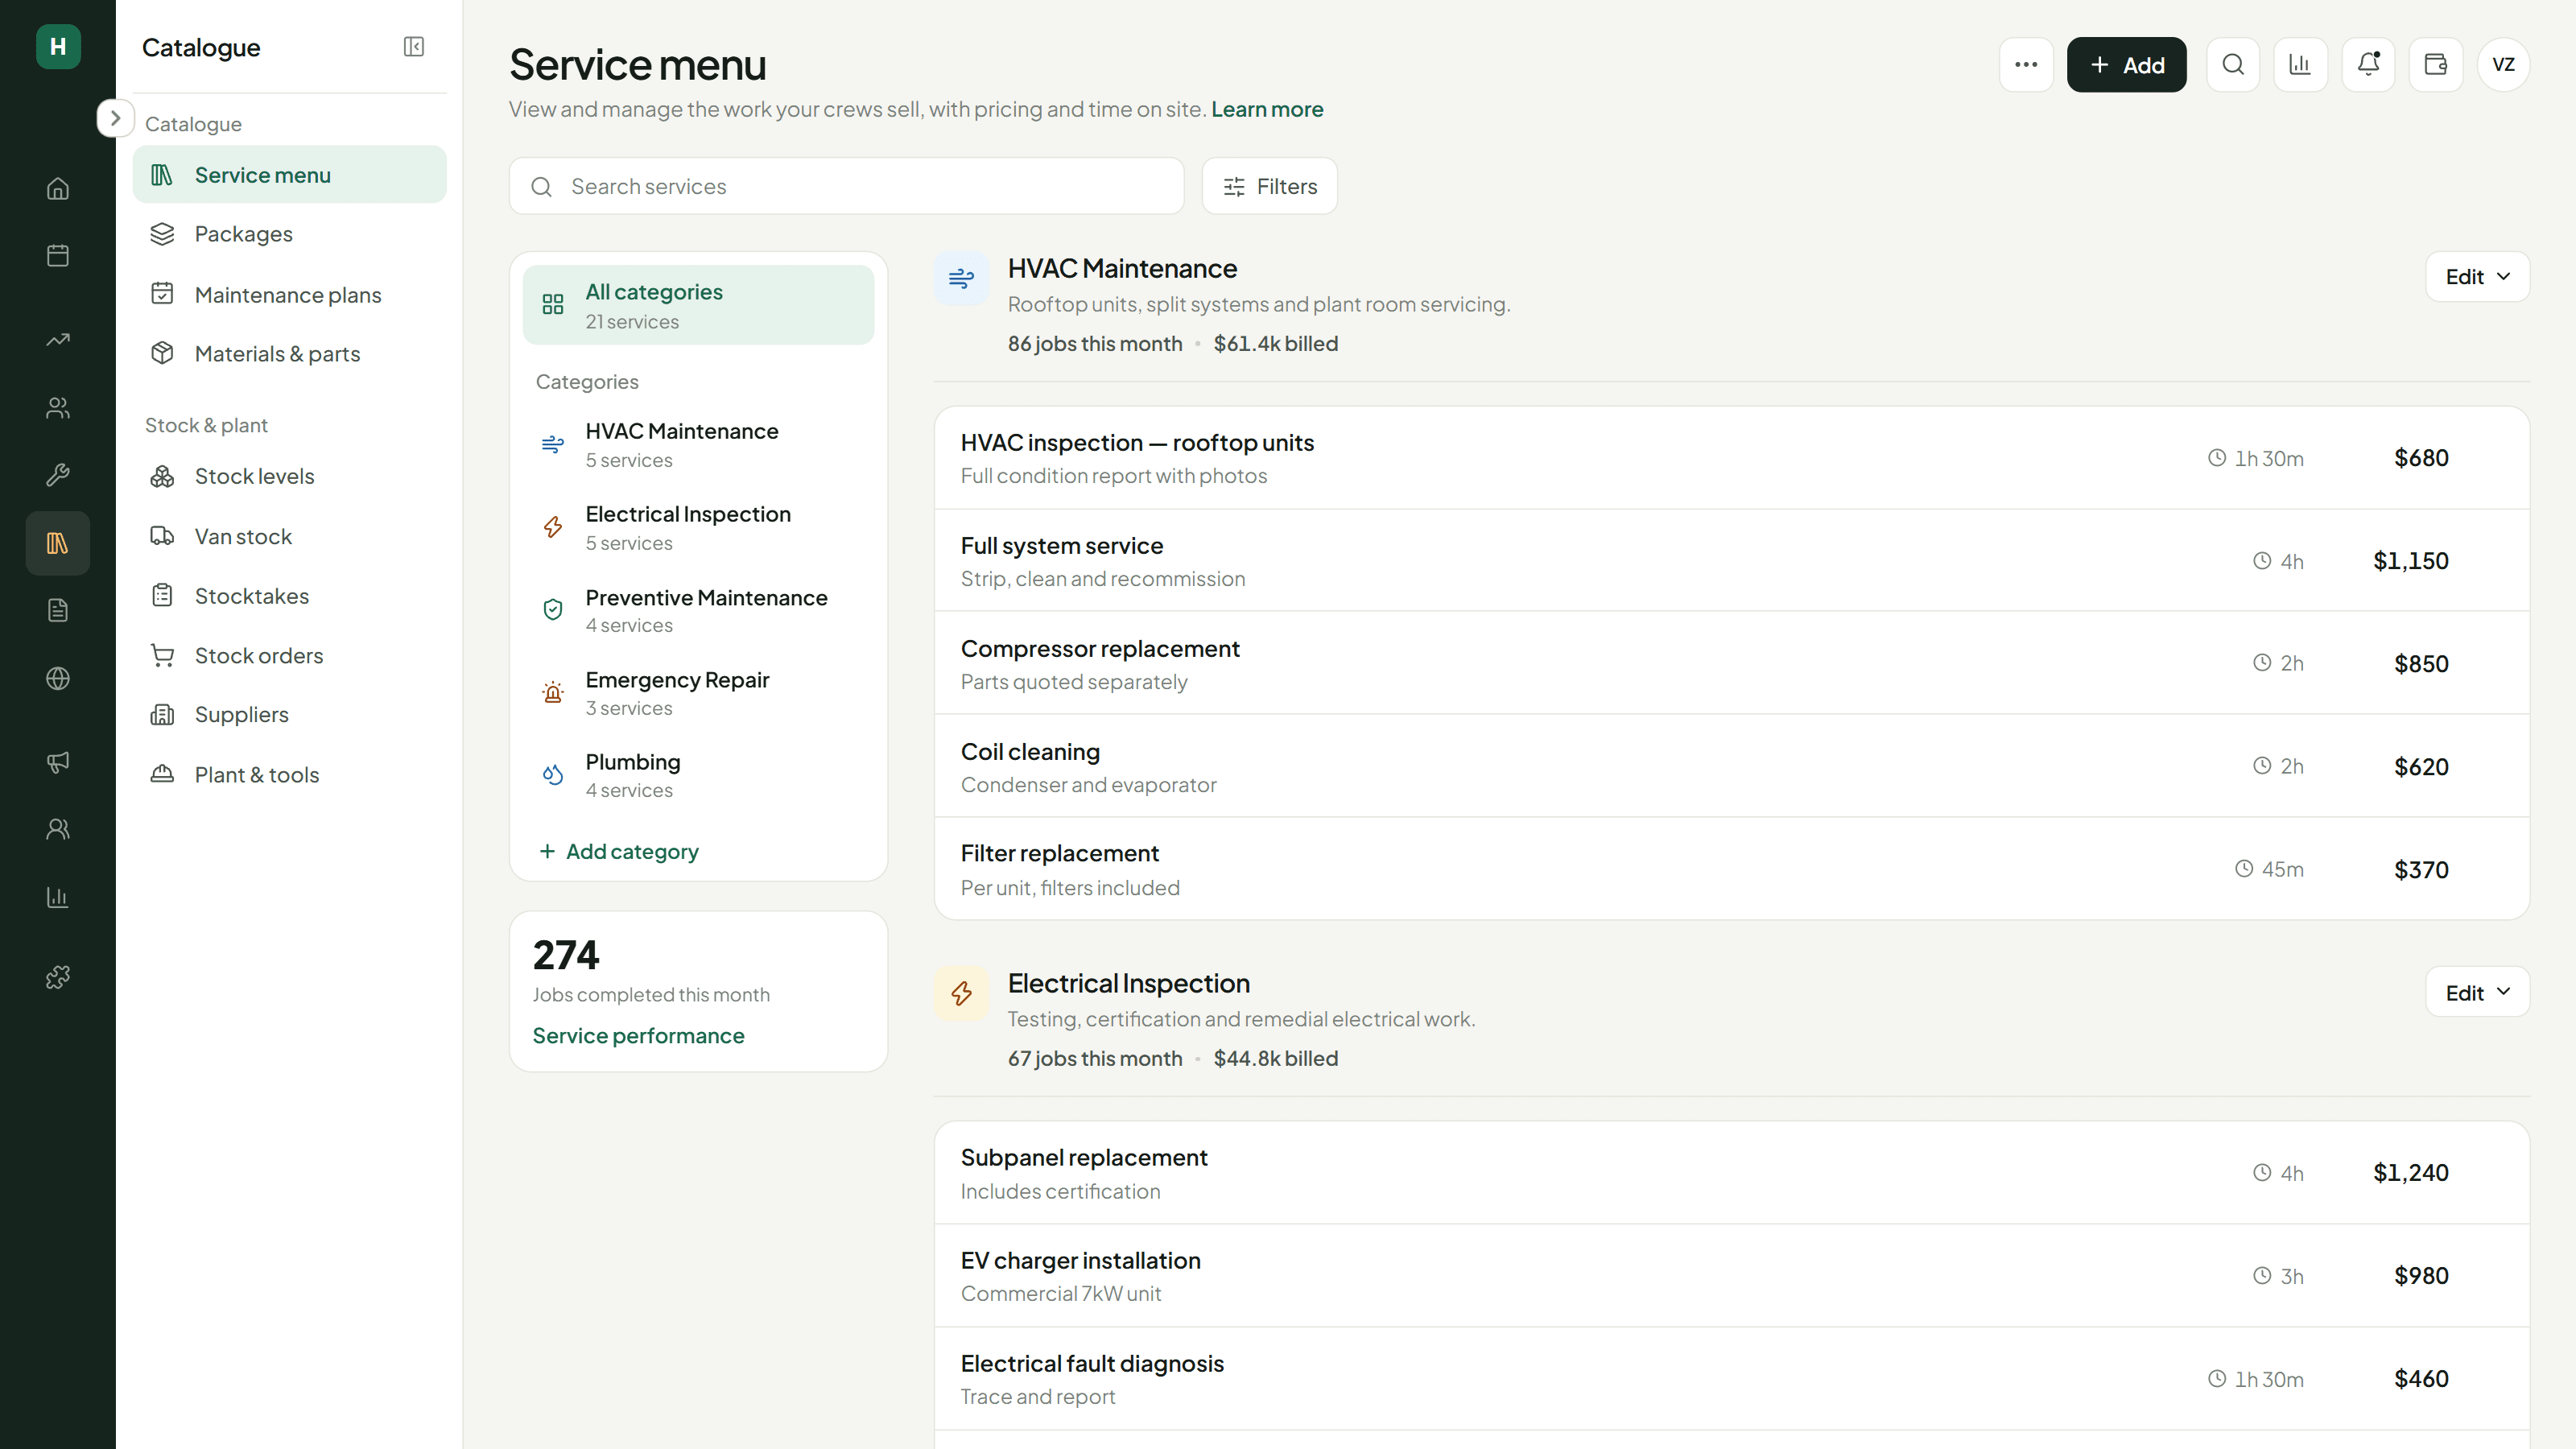Open the Compressor replacement service row
The width and height of the screenshot is (2576, 1449).
click(x=1731, y=664)
